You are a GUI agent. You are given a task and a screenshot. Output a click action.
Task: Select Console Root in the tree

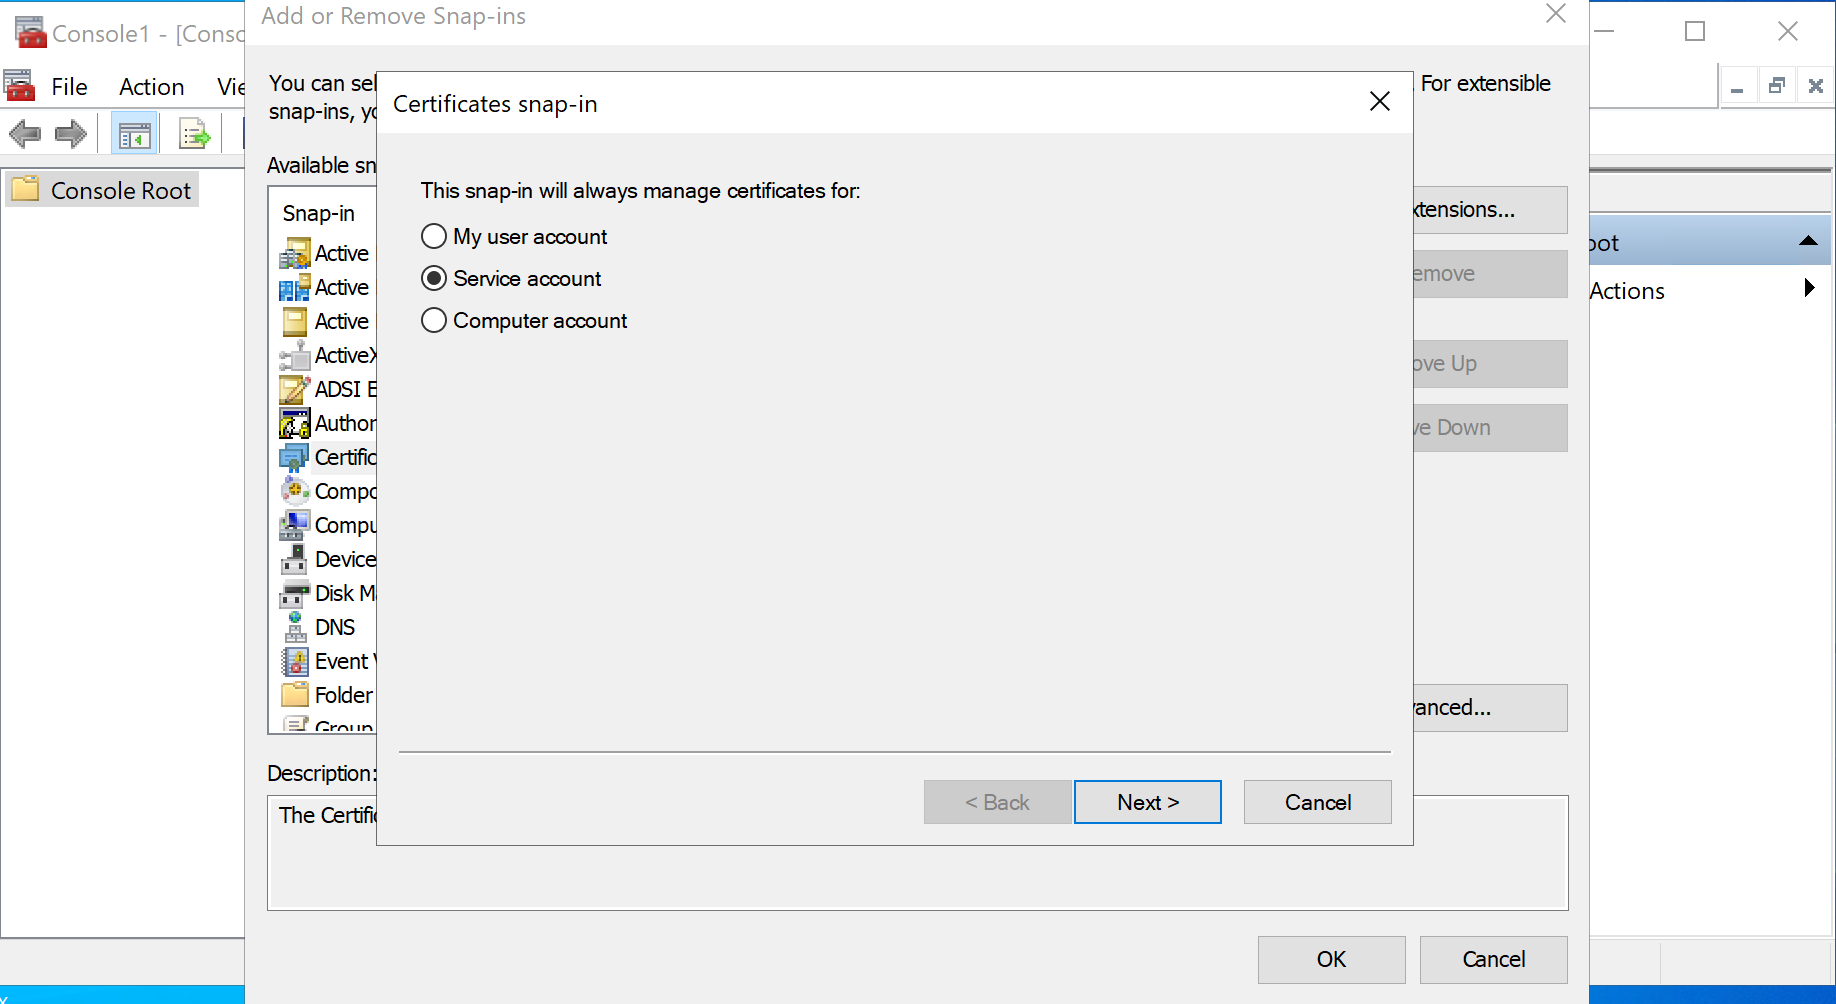pyautogui.click(x=120, y=190)
